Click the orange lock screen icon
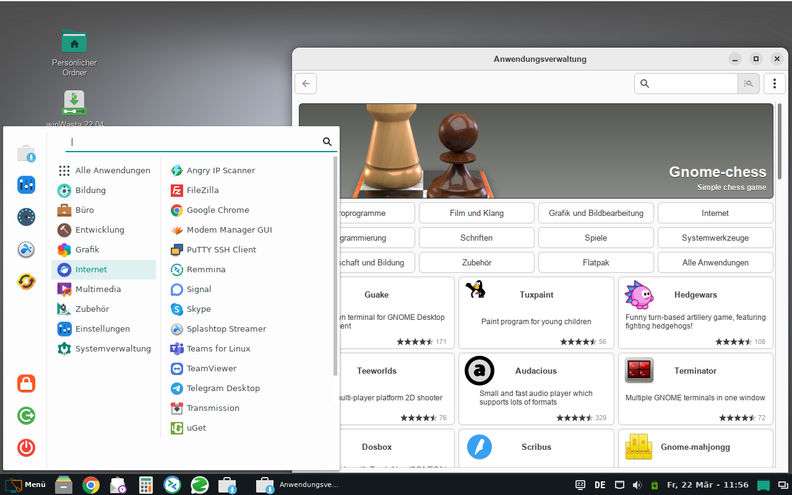This screenshot has height=495, width=792. [26, 384]
